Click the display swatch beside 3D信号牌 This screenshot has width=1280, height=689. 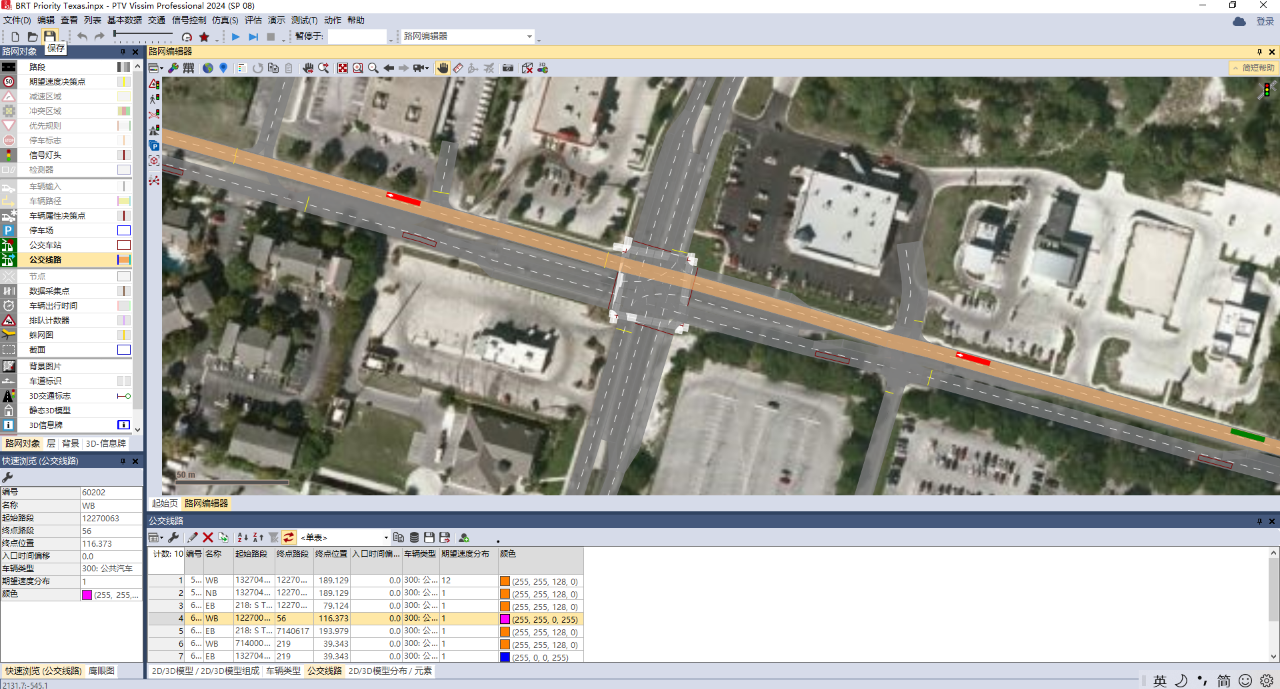point(124,425)
